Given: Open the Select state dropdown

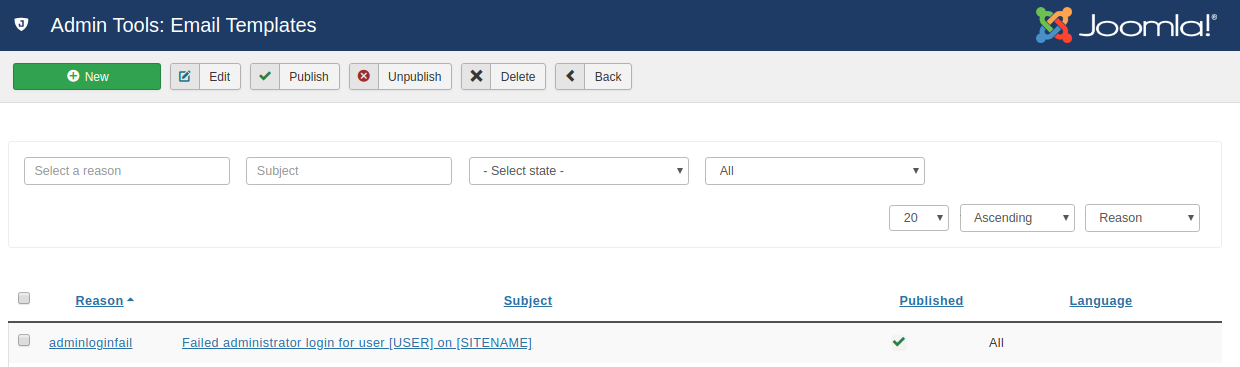Looking at the screenshot, I should click(x=579, y=171).
